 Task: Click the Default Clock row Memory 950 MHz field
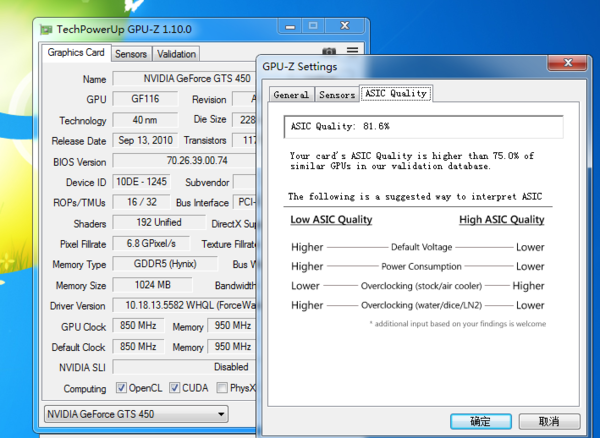[232, 347]
